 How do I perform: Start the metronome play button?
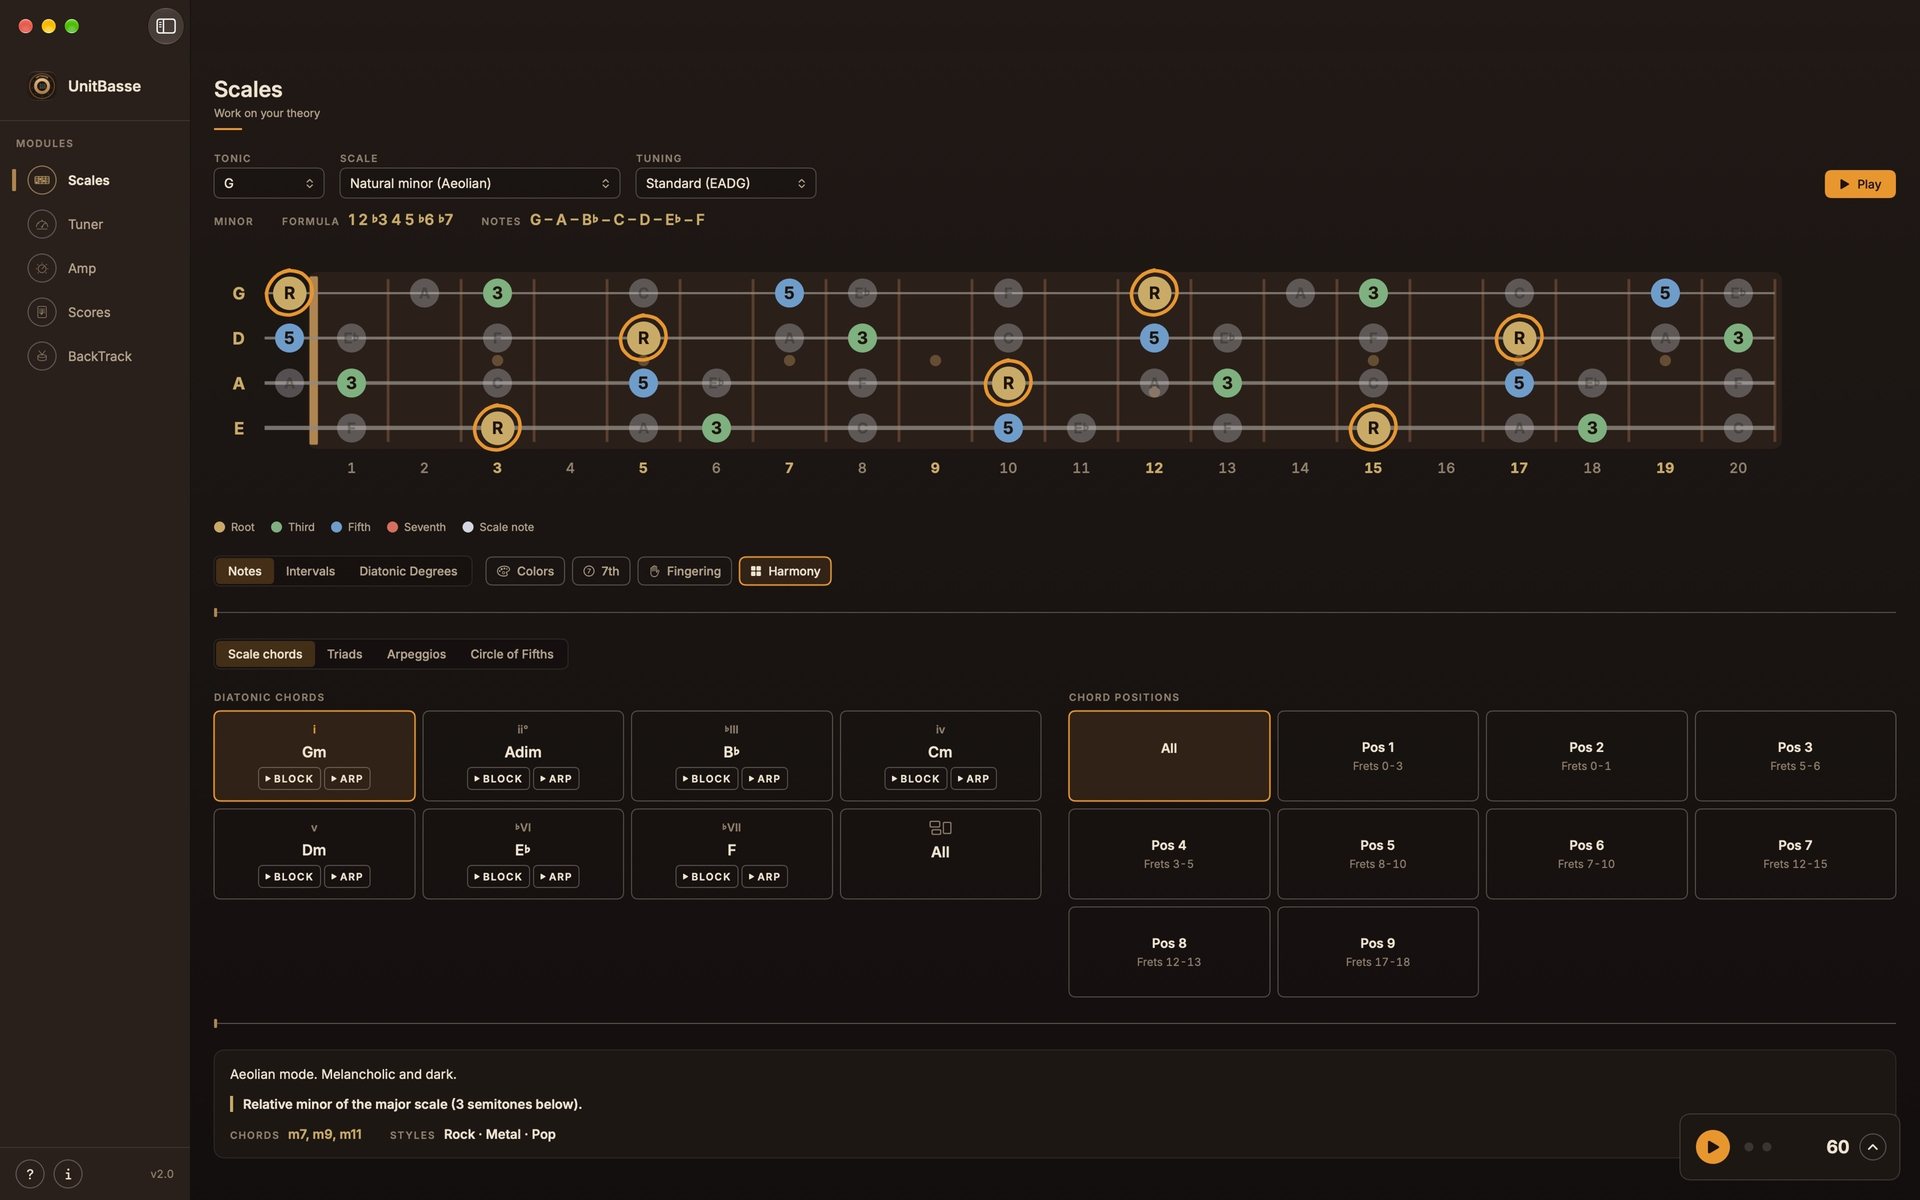coord(1712,1147)
